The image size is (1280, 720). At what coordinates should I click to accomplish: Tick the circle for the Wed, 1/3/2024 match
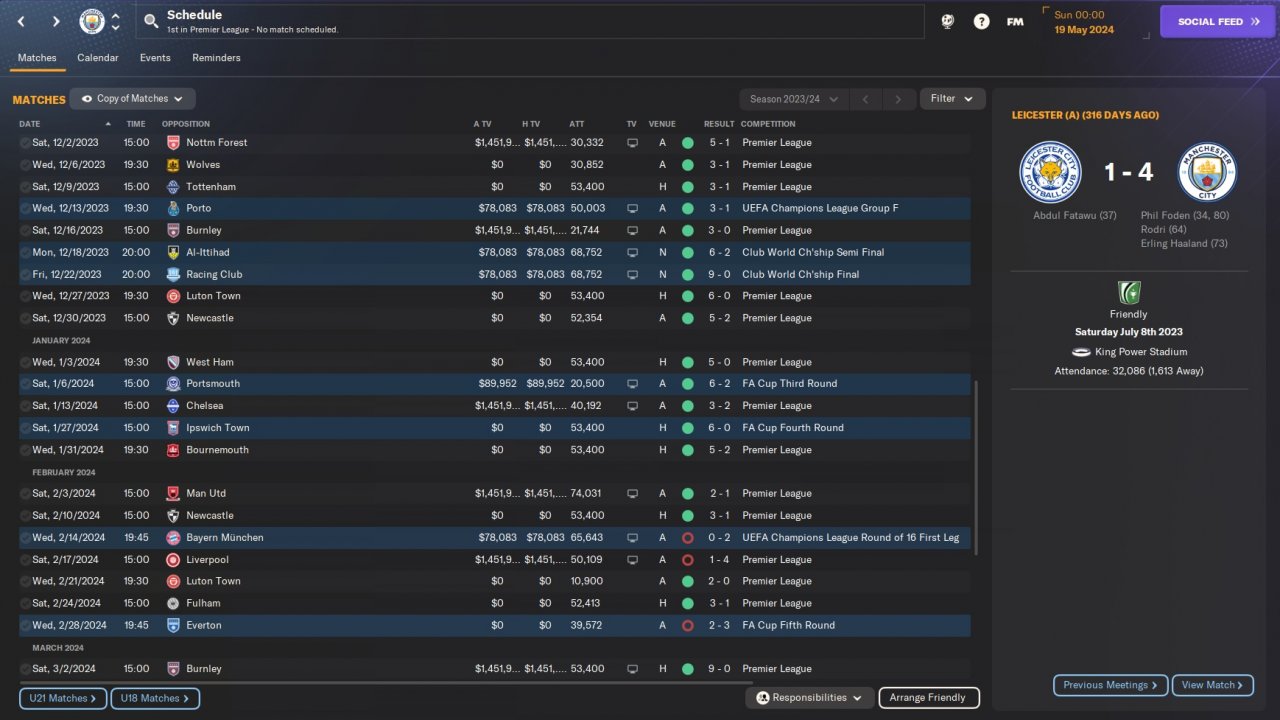[x=25, y=362]
